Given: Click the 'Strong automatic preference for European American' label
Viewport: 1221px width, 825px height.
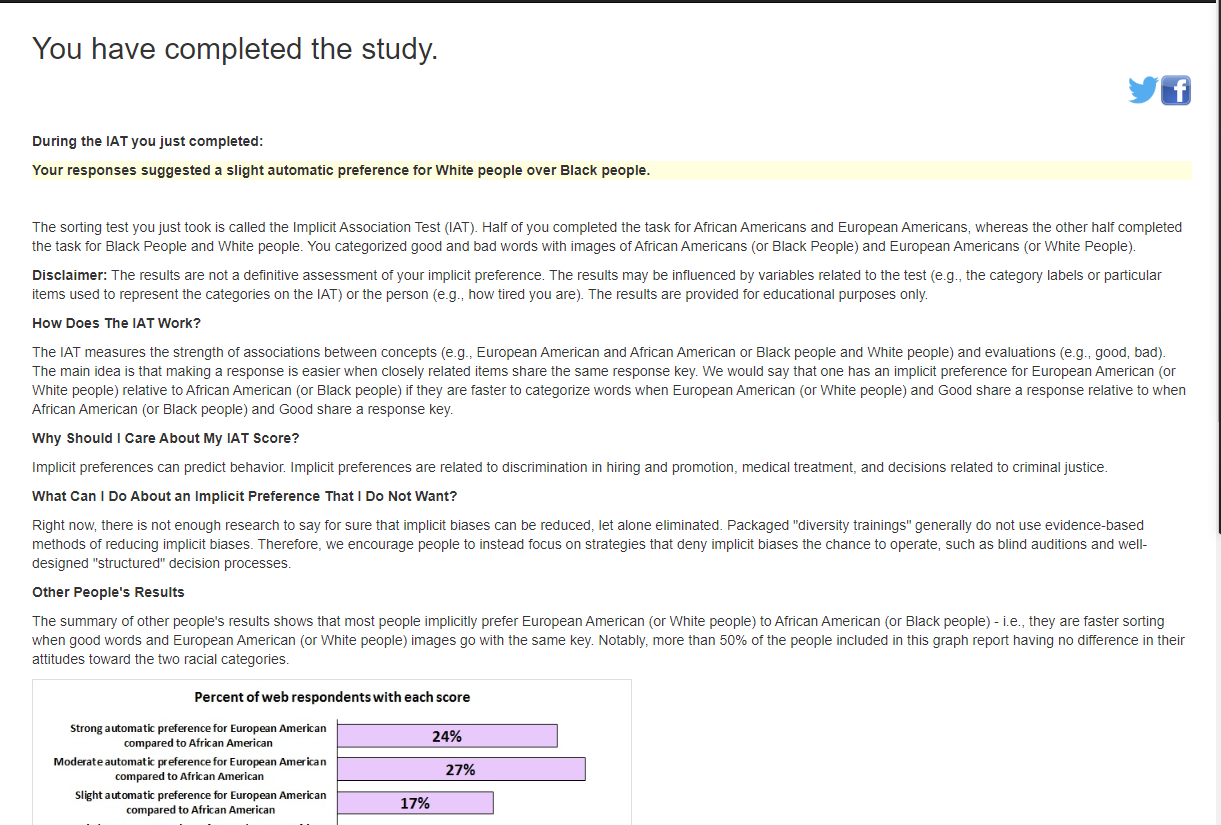Looking at the screenshot, I should tap(198, 735).
